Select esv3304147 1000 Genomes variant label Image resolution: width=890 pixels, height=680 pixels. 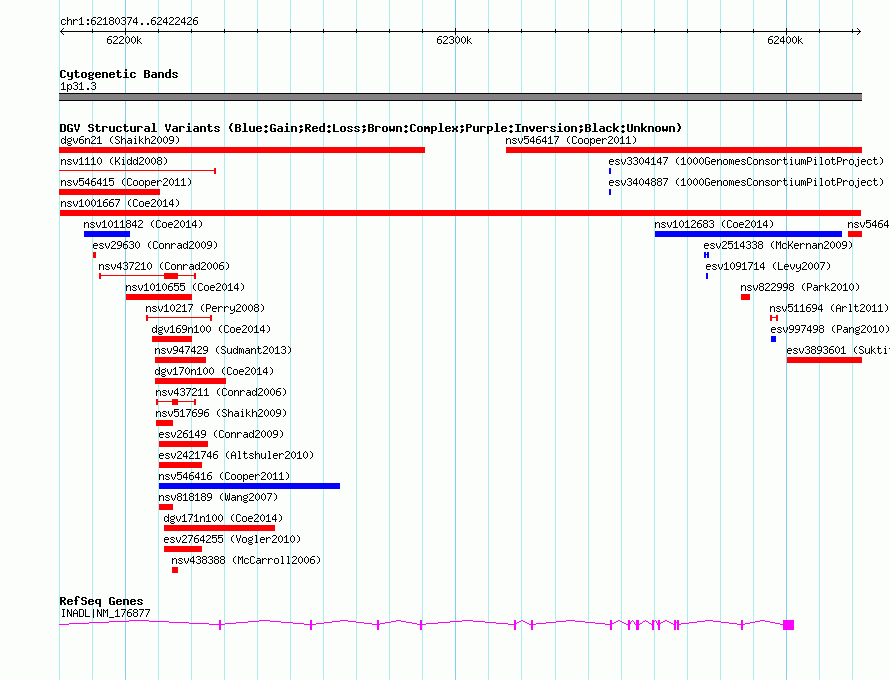click(746, 161)
